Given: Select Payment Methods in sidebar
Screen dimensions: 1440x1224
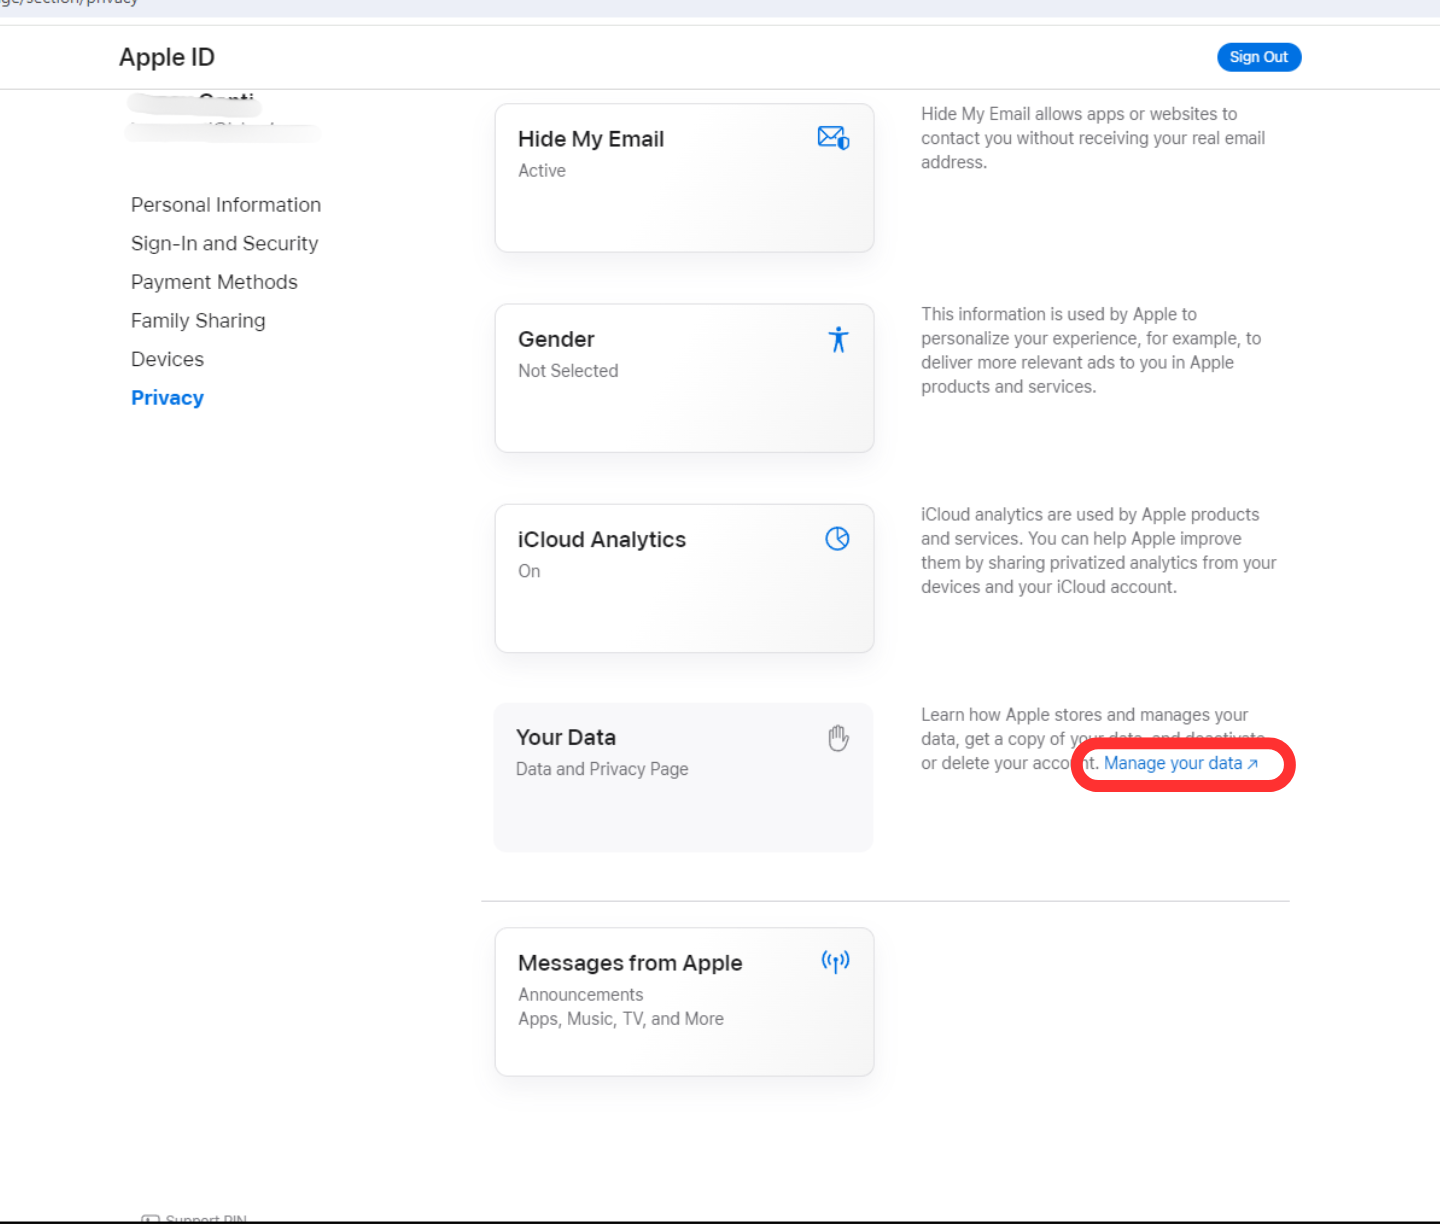Looking at the screenshot, I should (x=214, y=282).
